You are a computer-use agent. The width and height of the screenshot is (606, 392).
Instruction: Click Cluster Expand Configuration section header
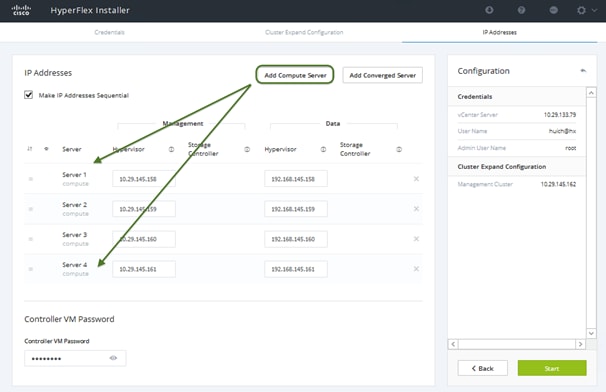tap(517, 167)
